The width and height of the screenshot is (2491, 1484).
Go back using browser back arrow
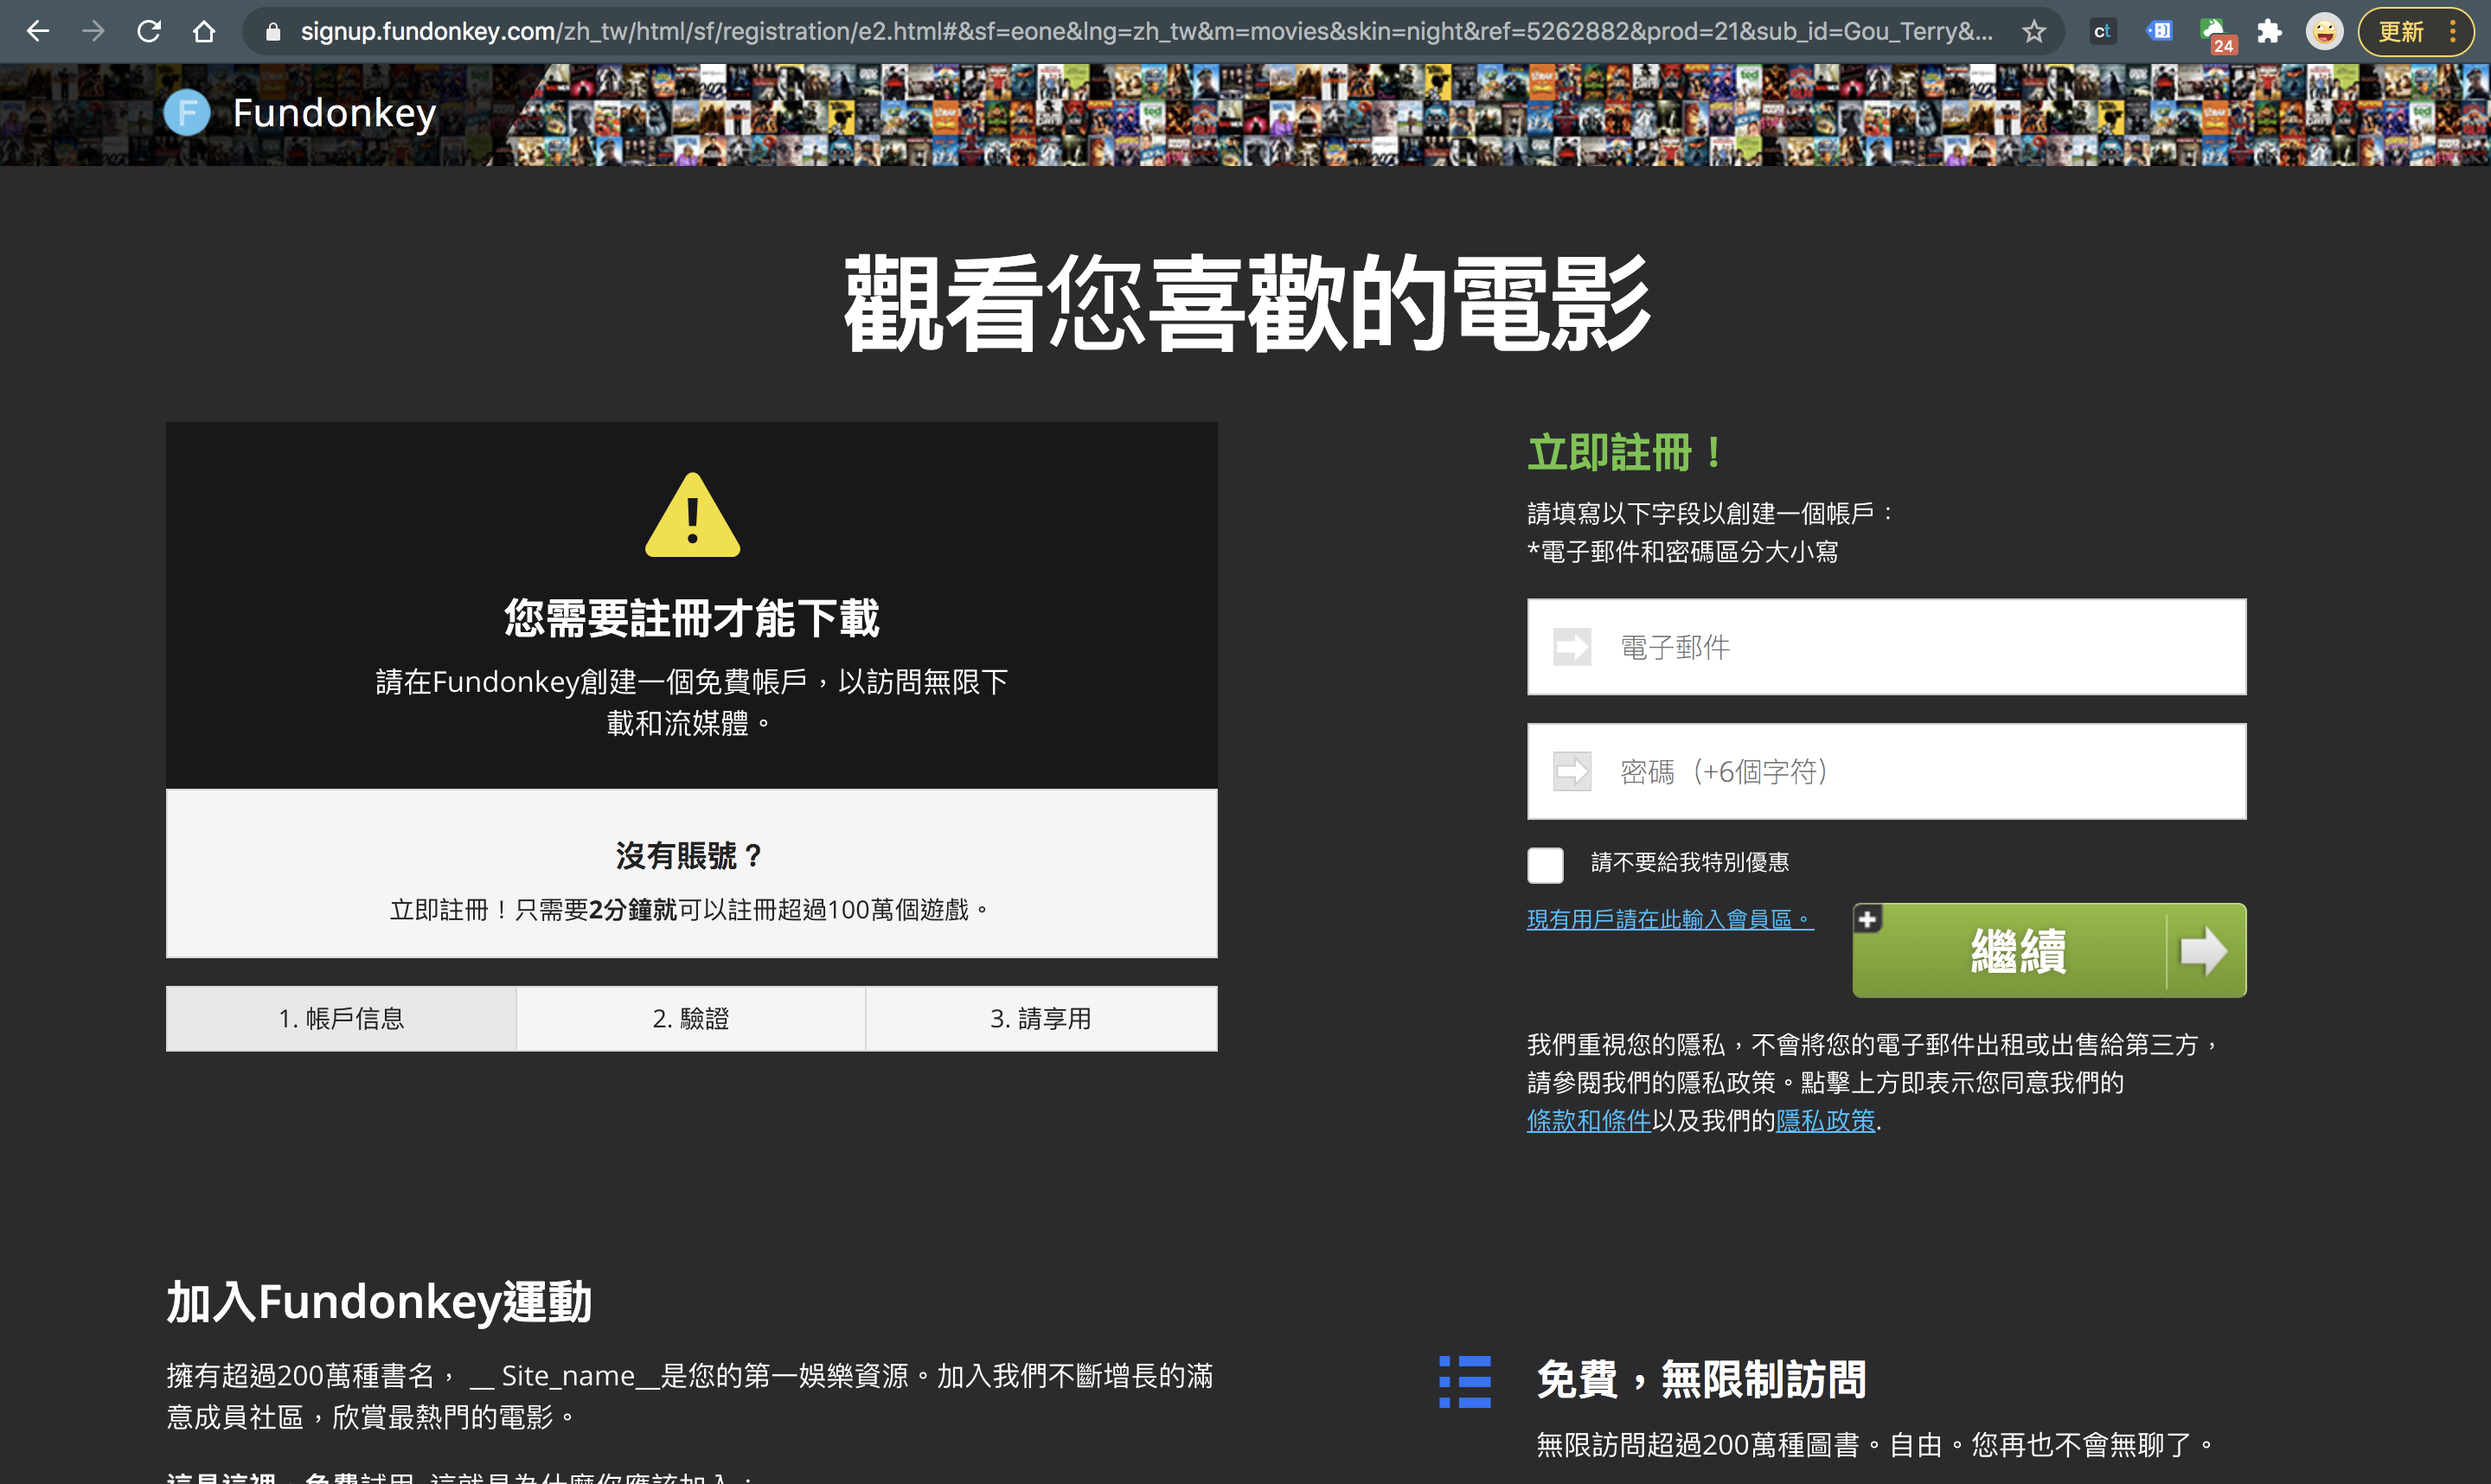38,31
